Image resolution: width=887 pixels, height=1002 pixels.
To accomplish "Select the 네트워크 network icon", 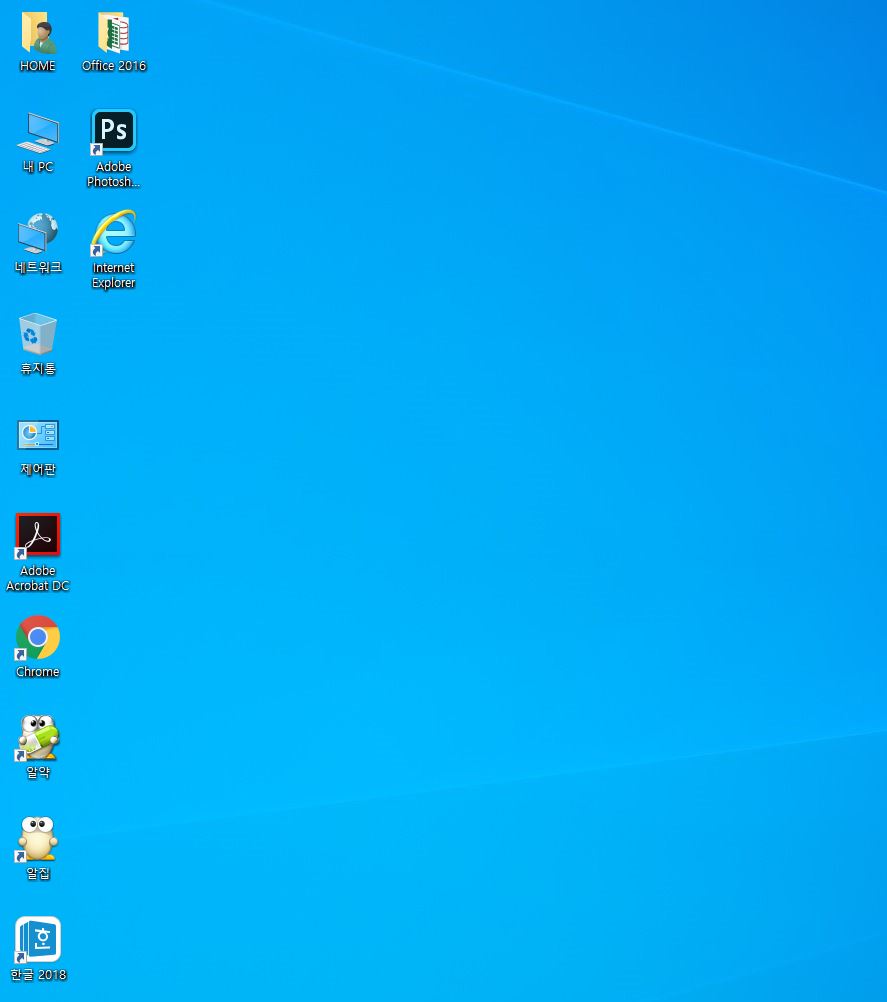I will [38, 233].
